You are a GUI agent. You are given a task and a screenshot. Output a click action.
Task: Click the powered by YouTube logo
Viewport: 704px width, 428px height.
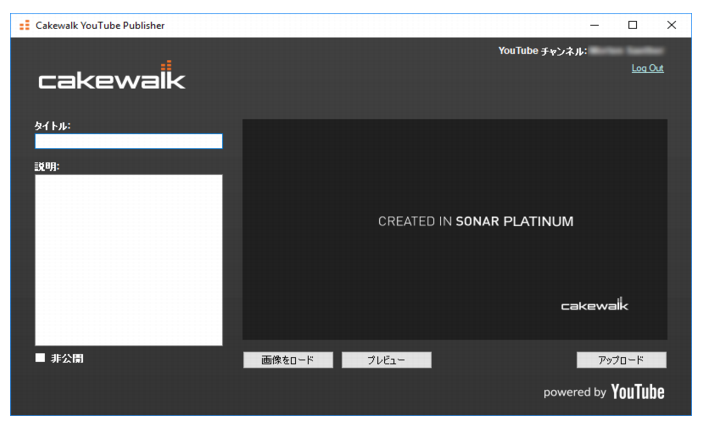click(x=604, y=392)
